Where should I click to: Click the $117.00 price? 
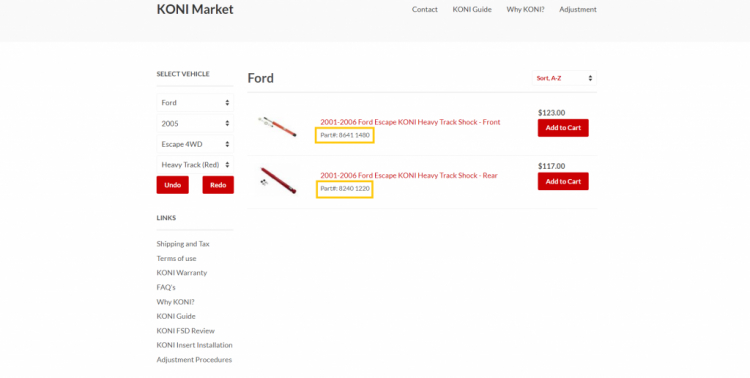click(551, 166)
